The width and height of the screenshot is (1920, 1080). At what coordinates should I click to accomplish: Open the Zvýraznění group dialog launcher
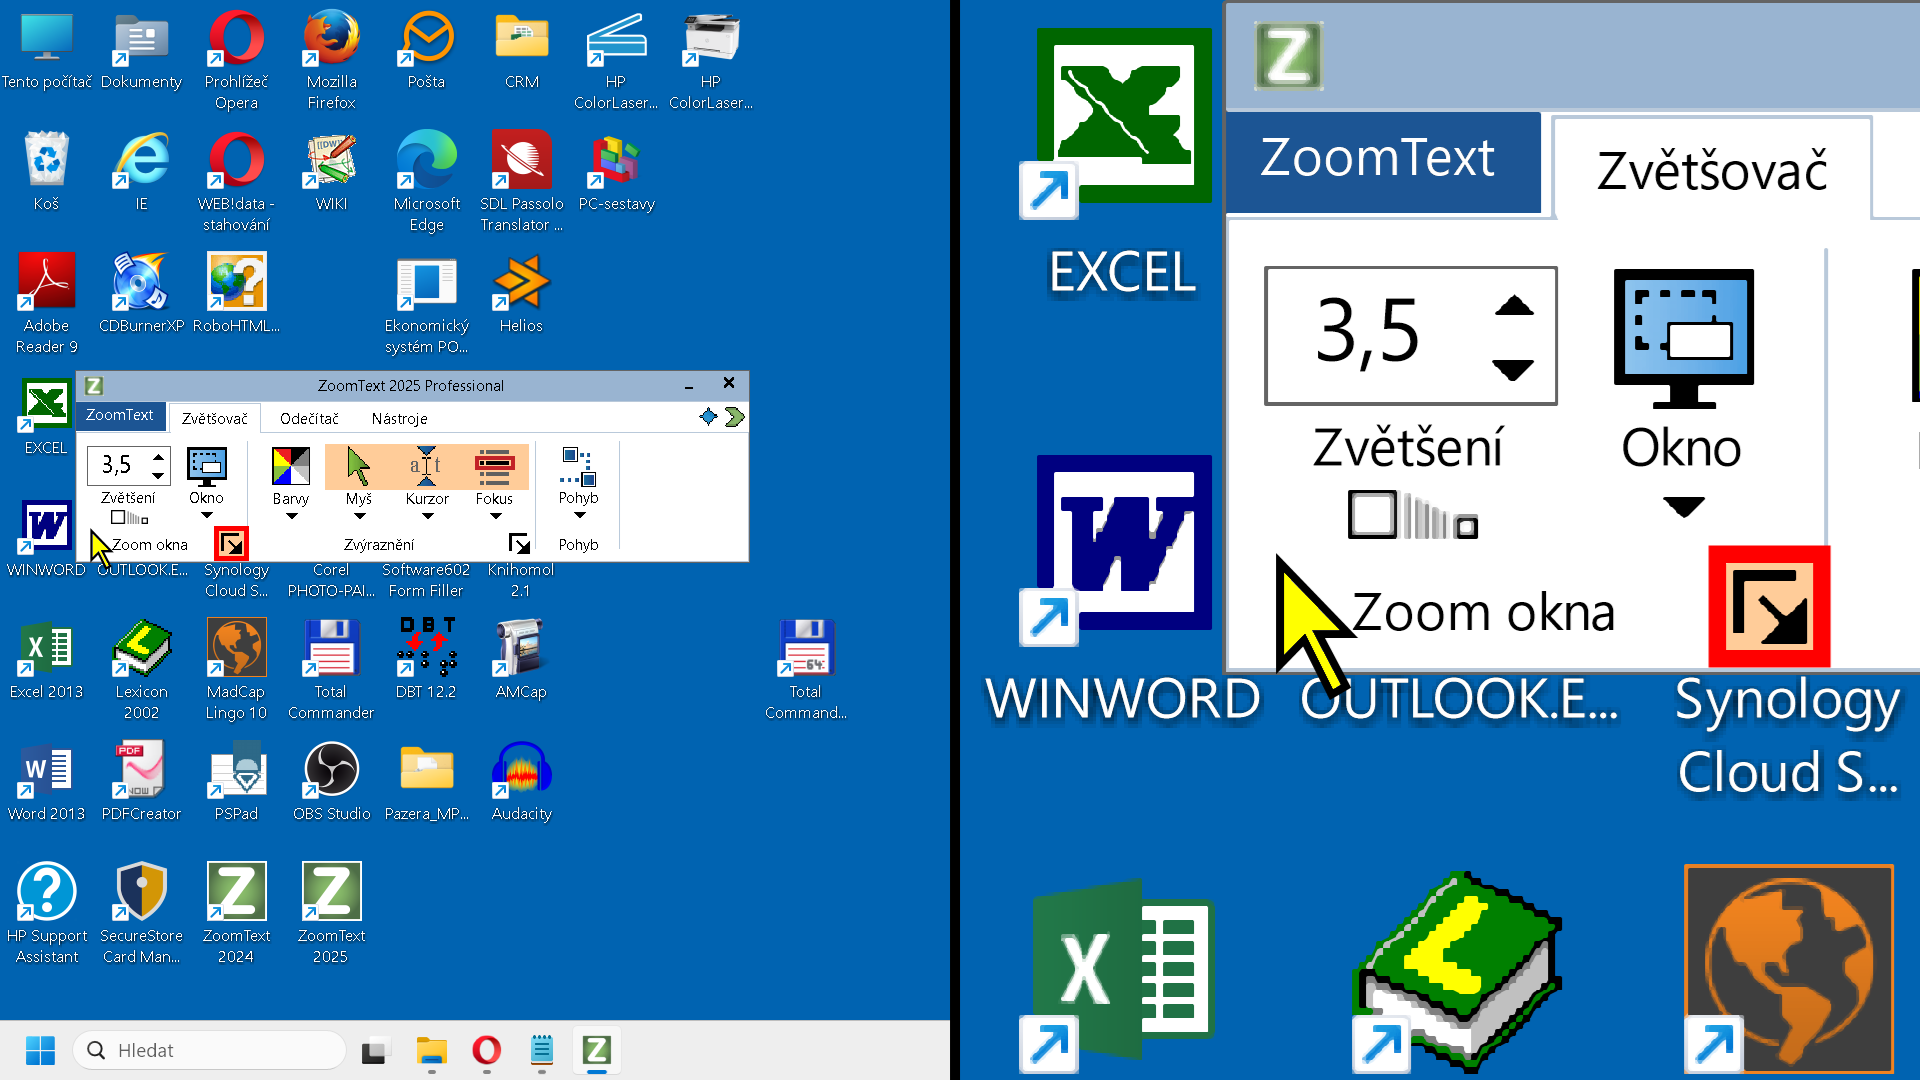[519, 544]
